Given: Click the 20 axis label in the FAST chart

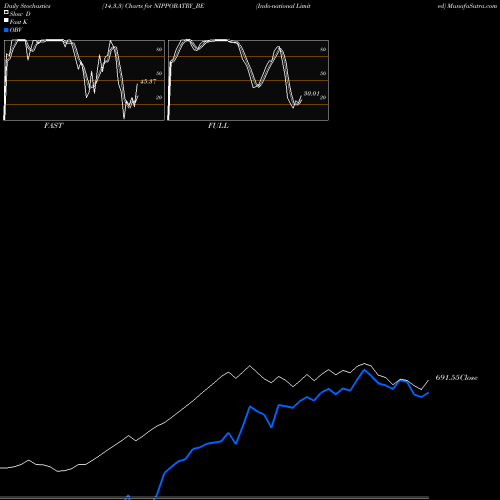Looking at the screenshot, I should 159,97.
